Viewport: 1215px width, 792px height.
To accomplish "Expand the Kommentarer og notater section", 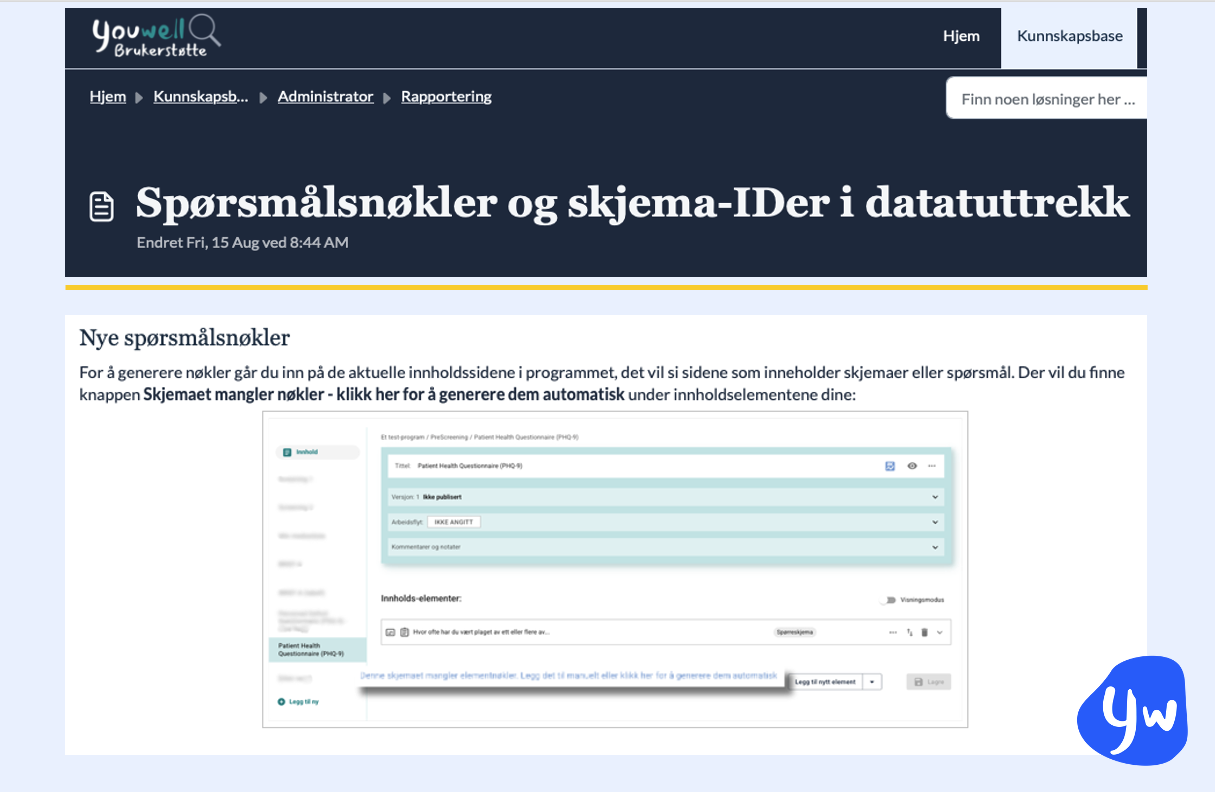I will (936, 547).
